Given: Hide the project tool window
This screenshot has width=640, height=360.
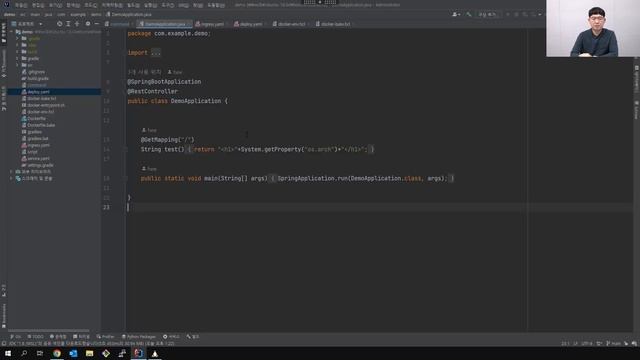Looking at the screenshot, I should click(x=97, y=24).
